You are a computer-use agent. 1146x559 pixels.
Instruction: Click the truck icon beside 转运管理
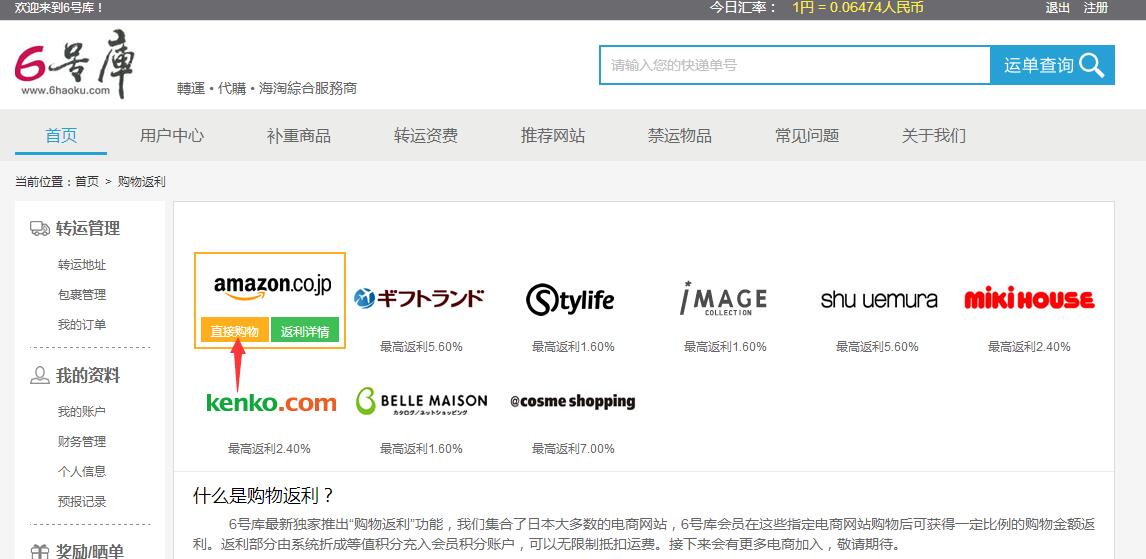pos(39,229)
